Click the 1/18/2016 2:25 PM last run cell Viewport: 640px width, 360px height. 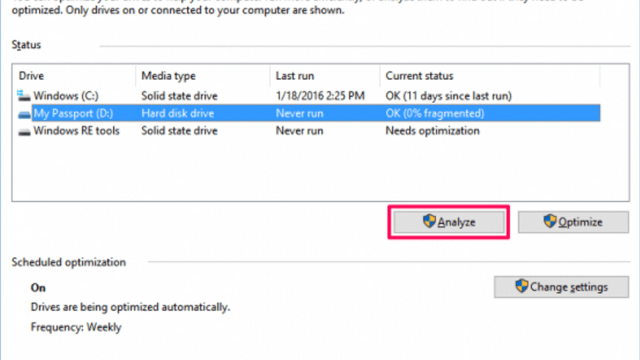pyautogui.click(x=320, y=96)
